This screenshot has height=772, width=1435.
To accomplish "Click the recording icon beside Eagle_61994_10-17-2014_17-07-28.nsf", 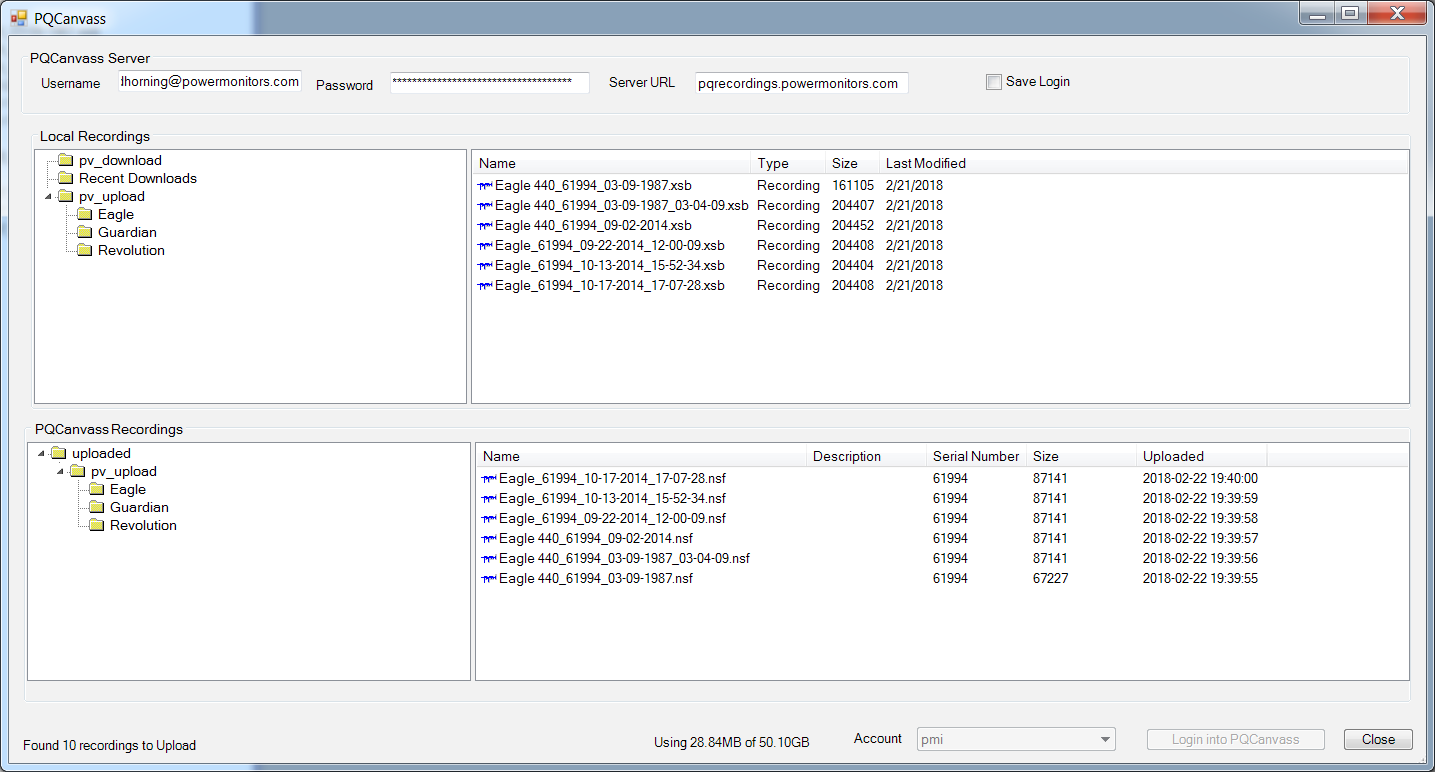I will (487, 478).
